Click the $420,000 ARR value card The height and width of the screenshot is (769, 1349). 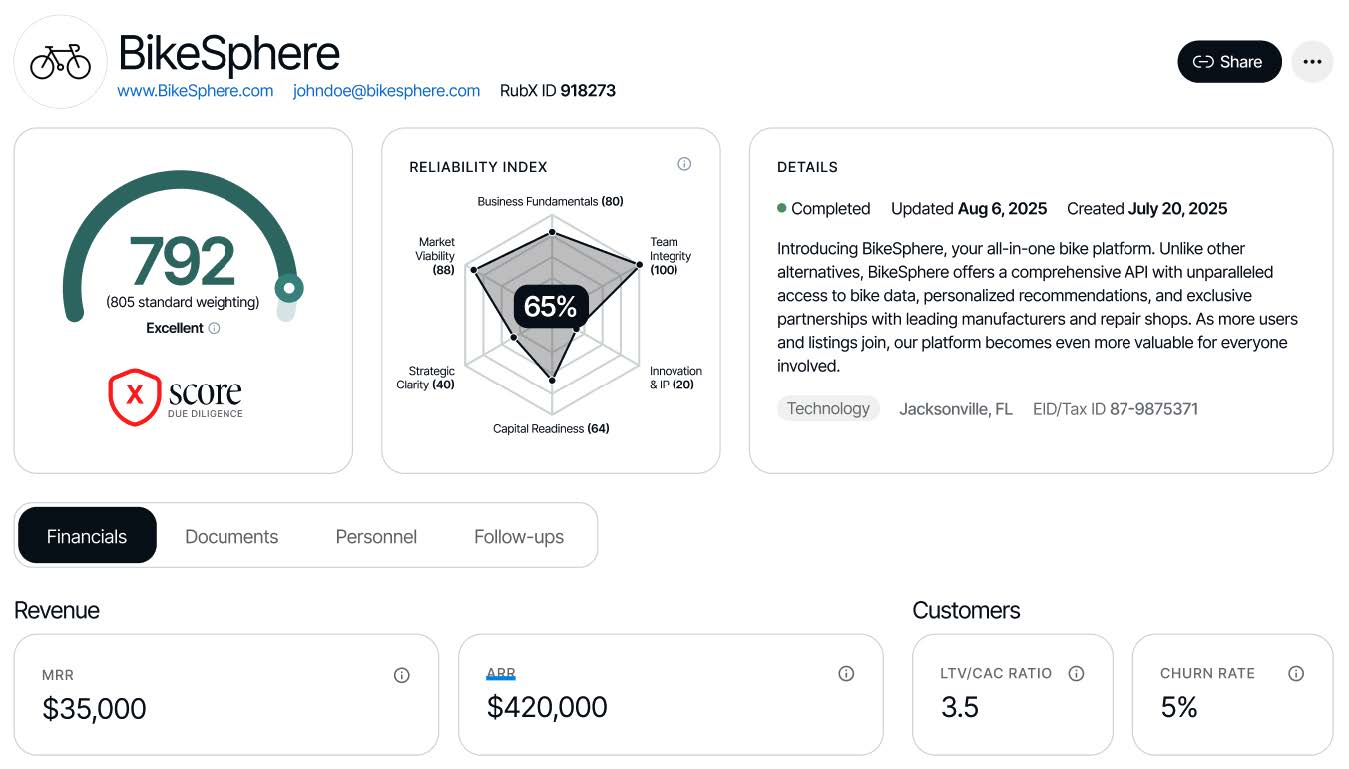pyautogui.click(x=670, y=694)
